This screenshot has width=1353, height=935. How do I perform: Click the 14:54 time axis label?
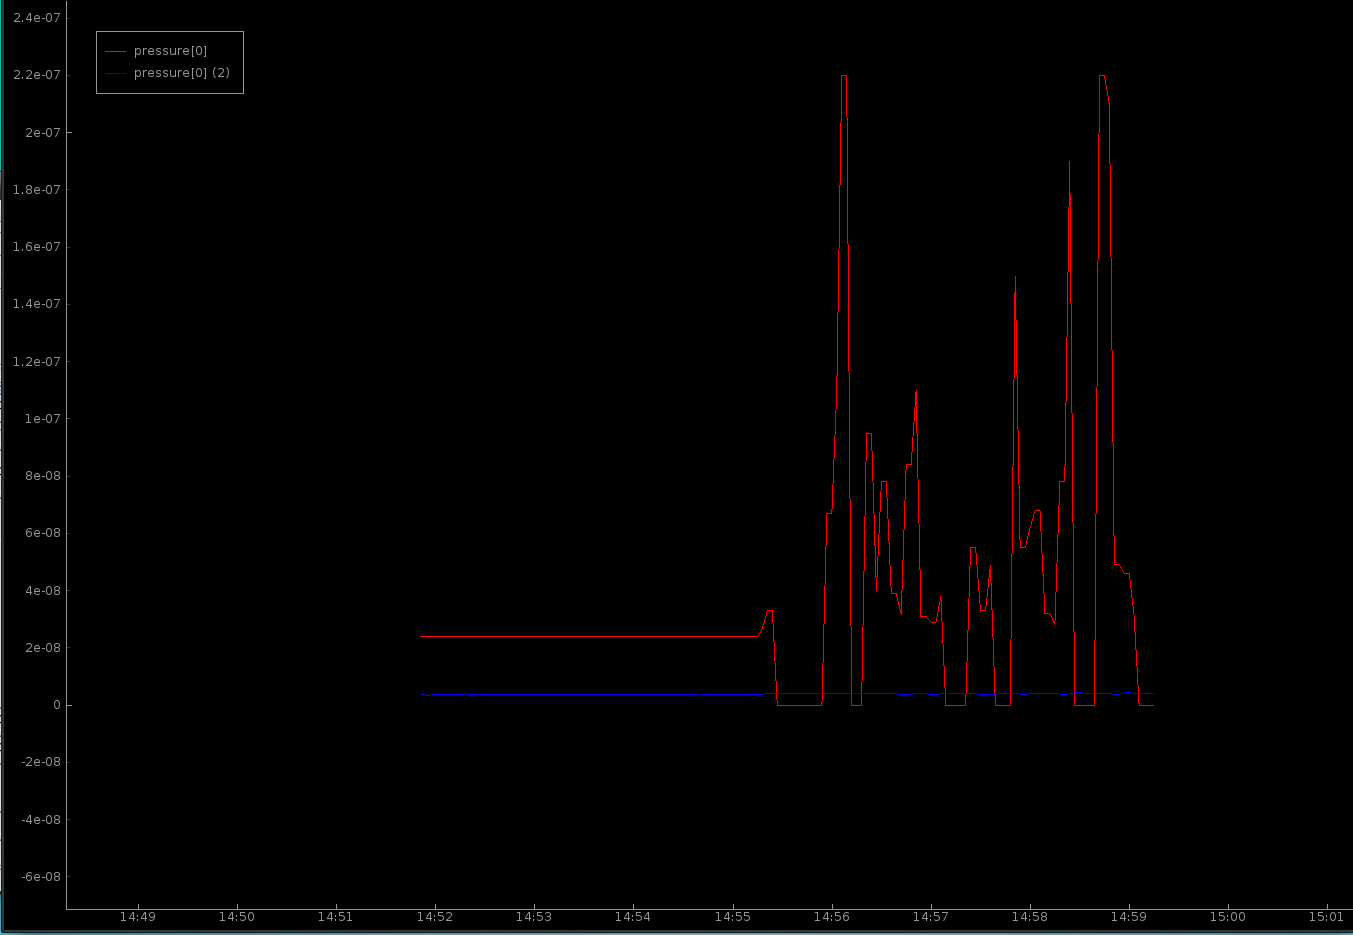pos(633,916)
